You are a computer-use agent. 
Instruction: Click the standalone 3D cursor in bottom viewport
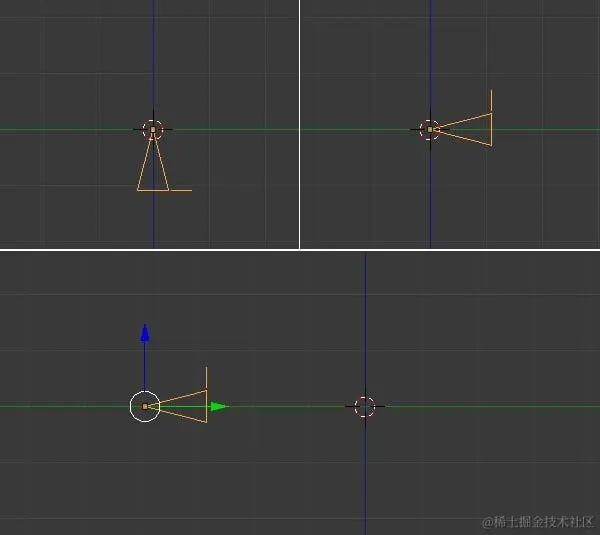(365, 406)
